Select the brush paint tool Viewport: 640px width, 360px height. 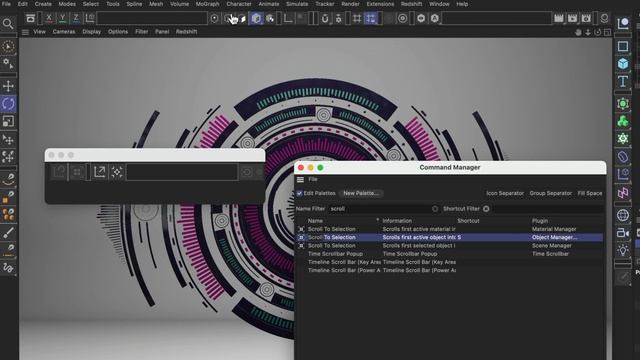point(8,233)
